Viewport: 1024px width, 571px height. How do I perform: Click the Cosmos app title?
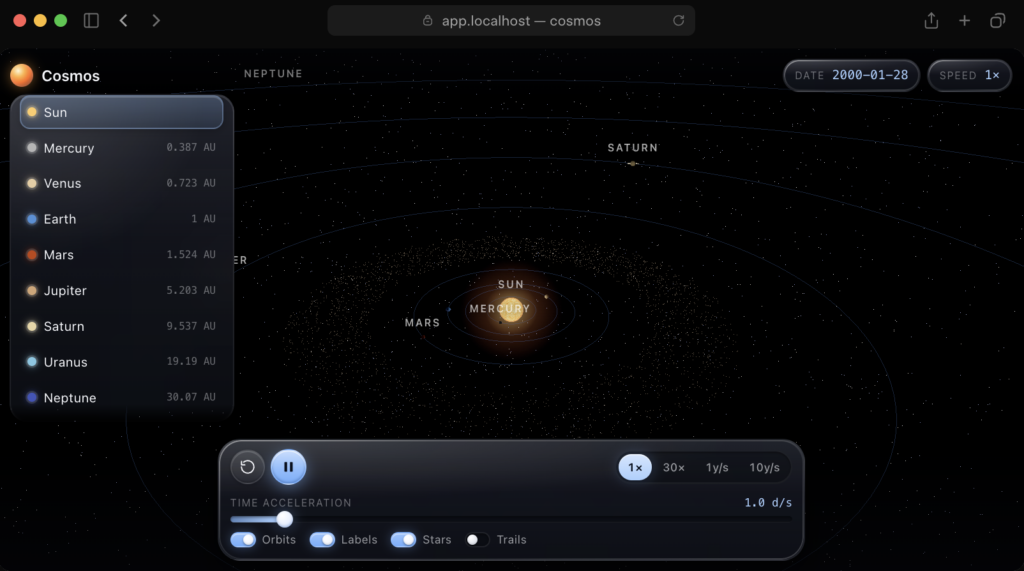click(x=71, y=76)
